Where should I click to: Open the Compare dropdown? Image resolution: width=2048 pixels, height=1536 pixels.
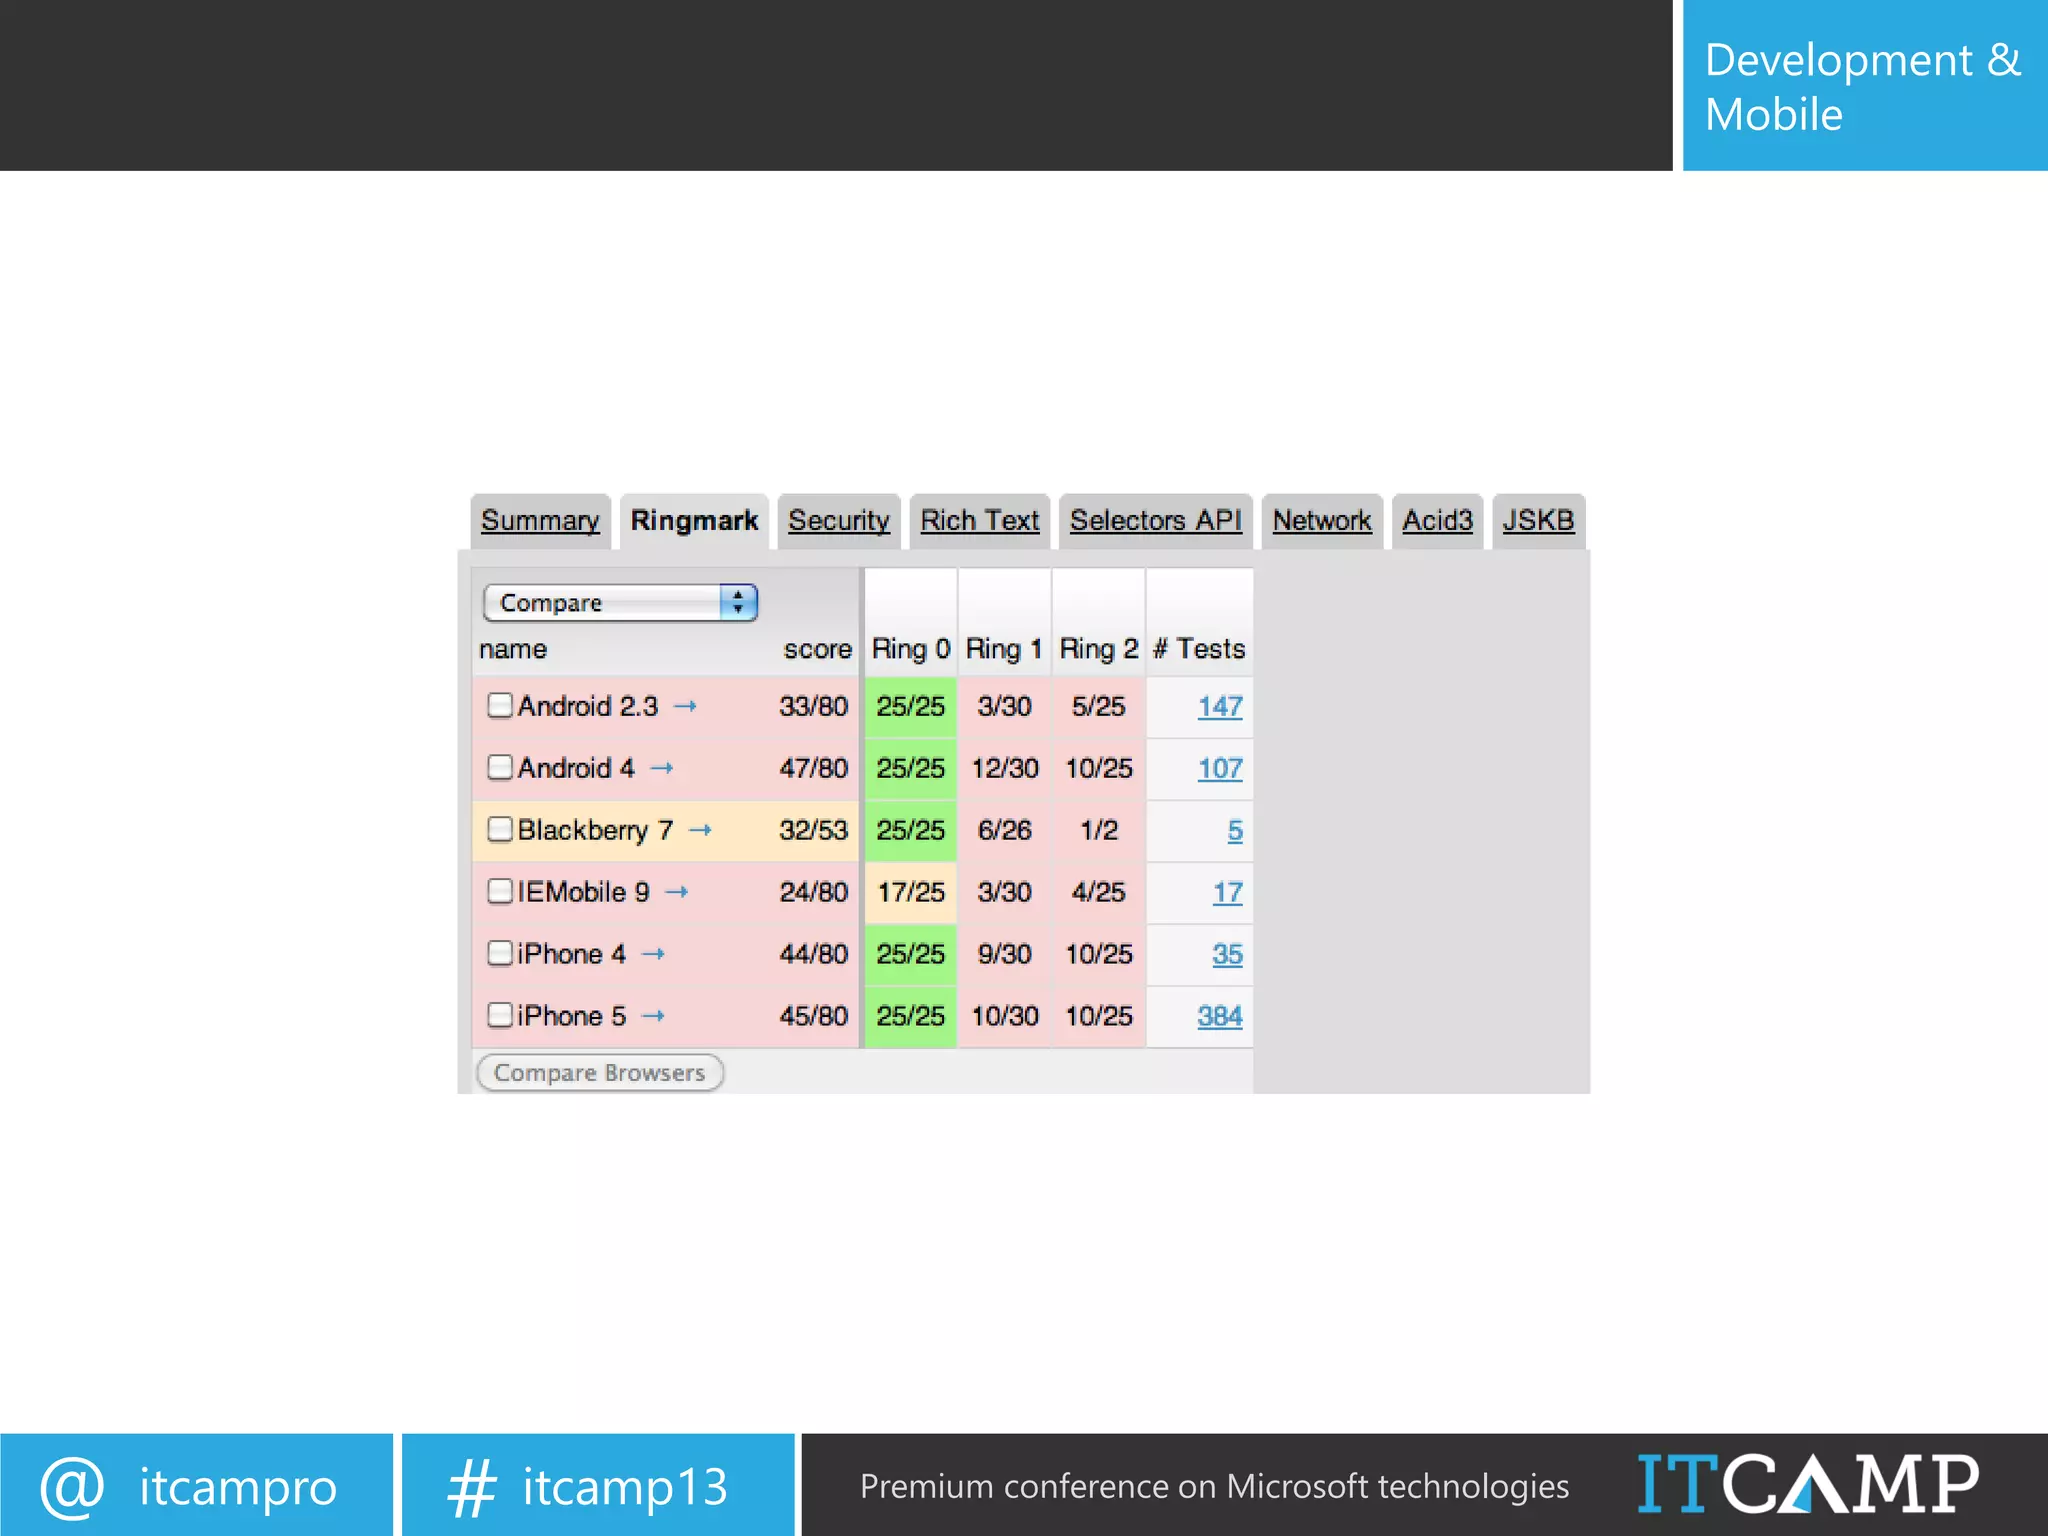point(620,603)
